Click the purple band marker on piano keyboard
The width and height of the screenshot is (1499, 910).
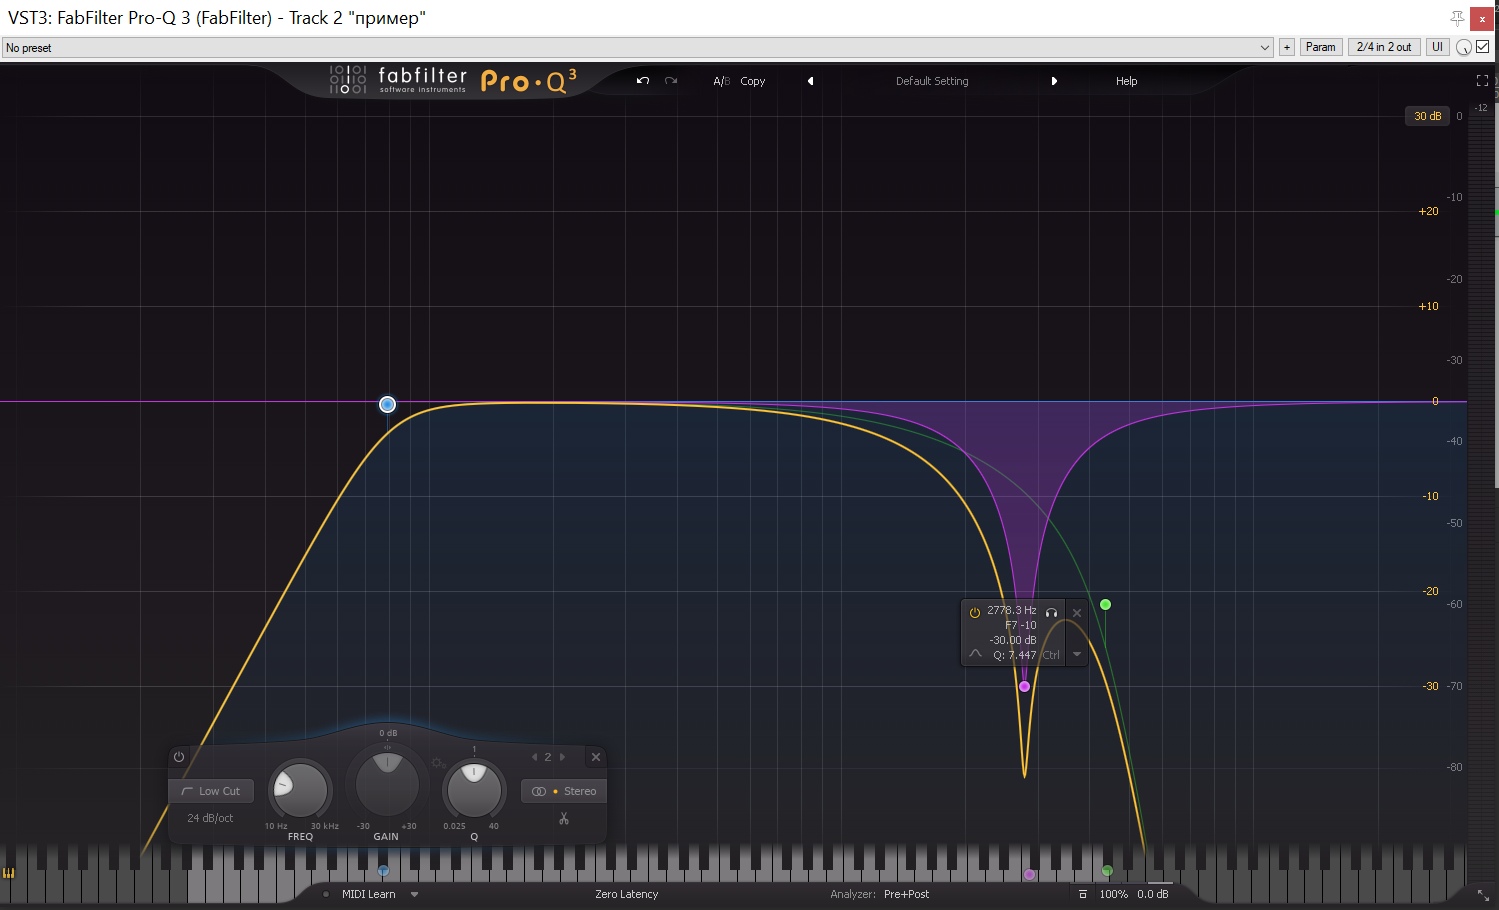[1029, 874]
